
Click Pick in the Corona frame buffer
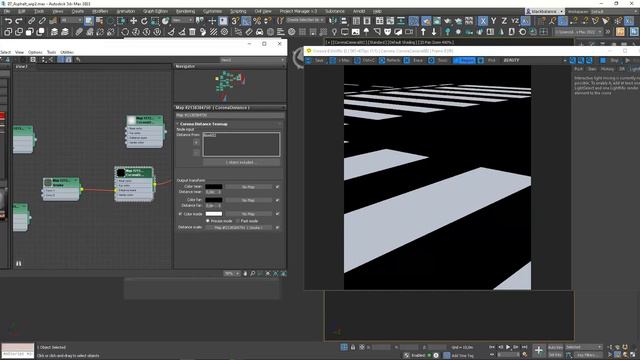[487, 60]
